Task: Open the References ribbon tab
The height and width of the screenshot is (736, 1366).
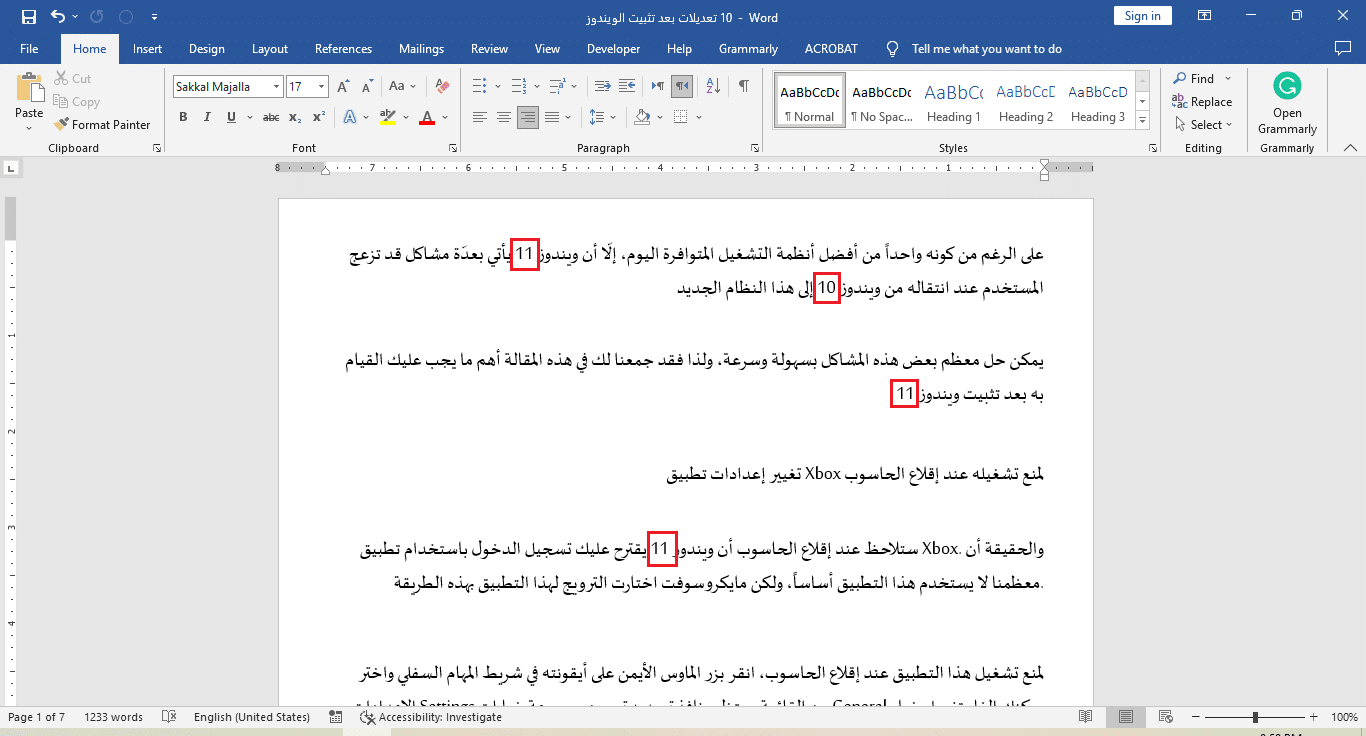Action: point(343,49)
